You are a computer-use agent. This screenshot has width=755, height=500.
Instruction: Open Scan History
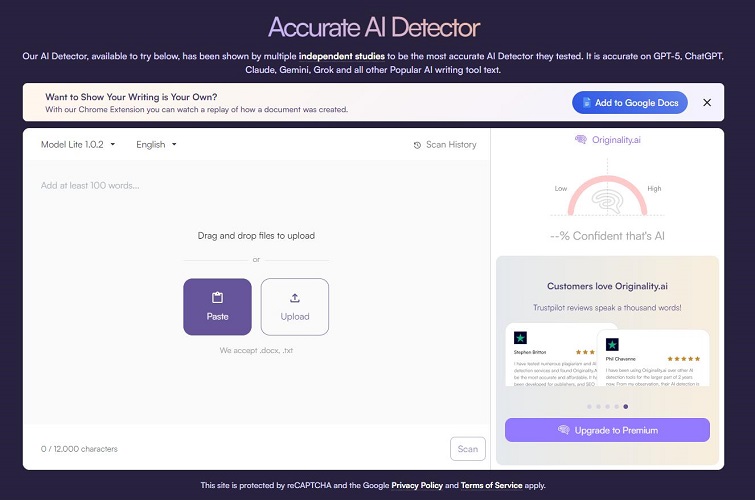[445, 145]
